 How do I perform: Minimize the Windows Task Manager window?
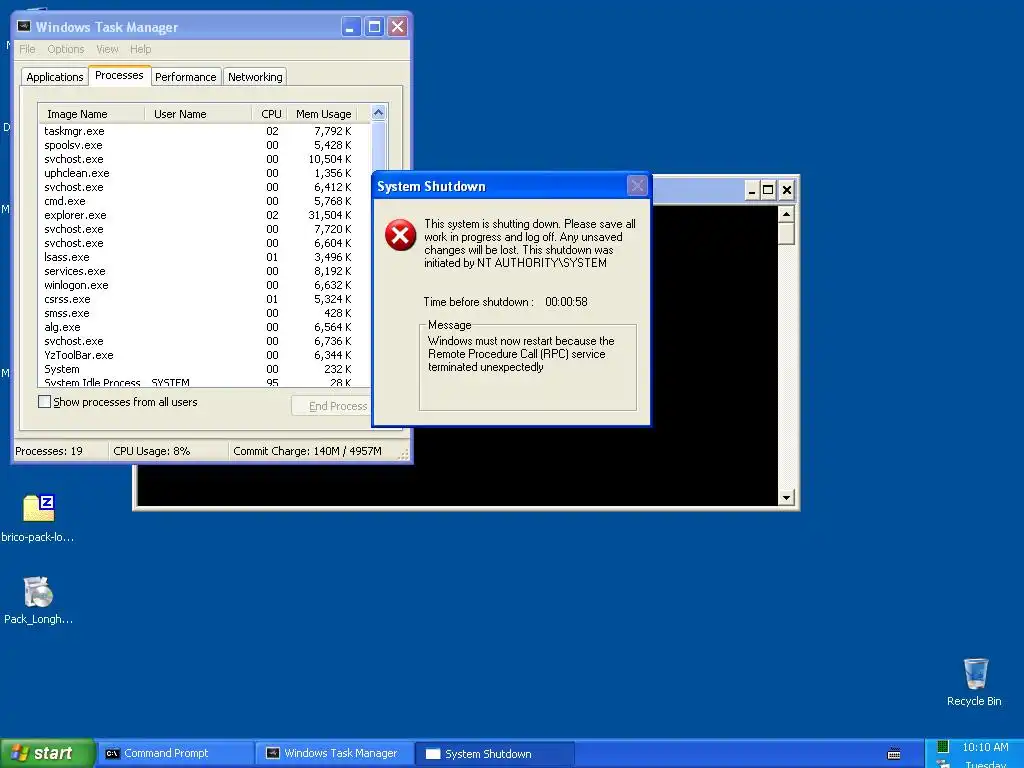coord(351,27)
